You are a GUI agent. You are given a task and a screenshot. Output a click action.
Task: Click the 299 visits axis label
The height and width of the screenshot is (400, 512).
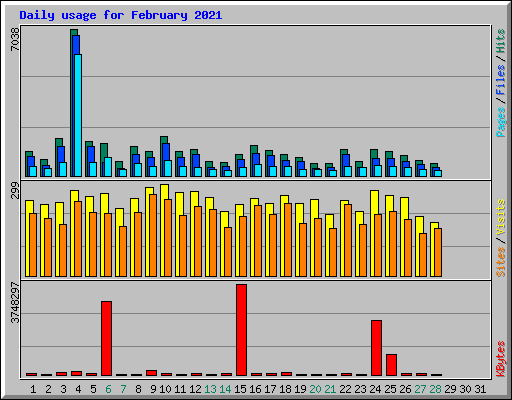(x=15, y=190)
